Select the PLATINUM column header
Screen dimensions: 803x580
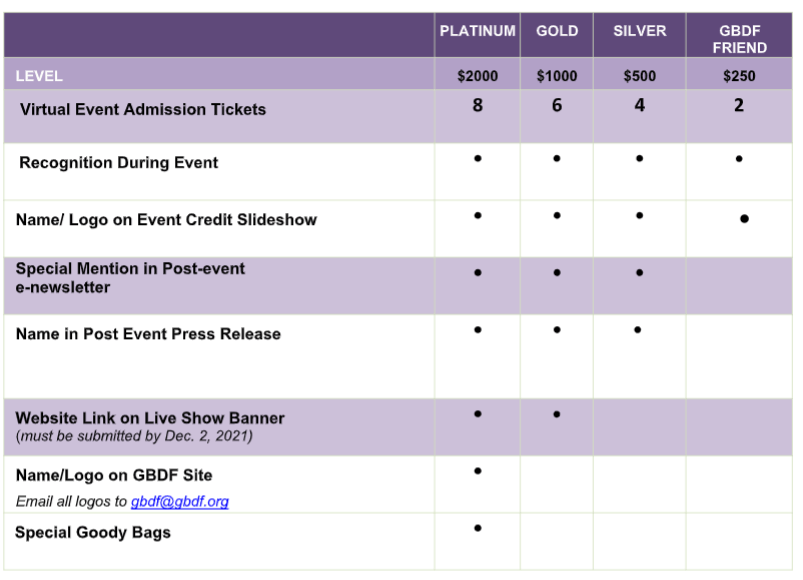coord(477,31)
